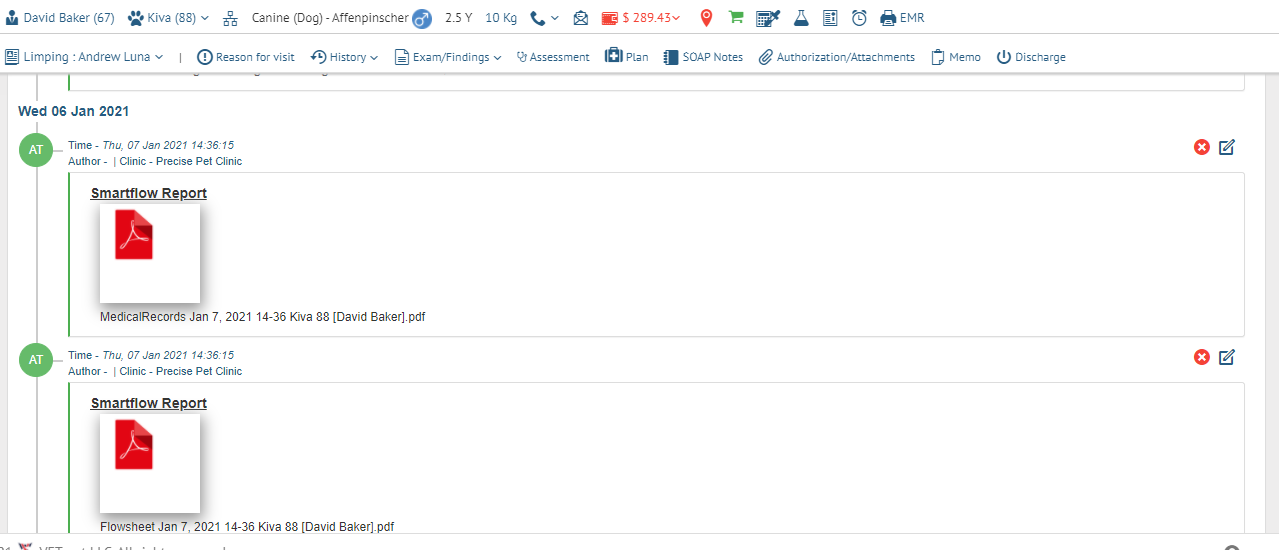Open Authorization/Attachments
The image size is (1279, 550).
point(837,57)
